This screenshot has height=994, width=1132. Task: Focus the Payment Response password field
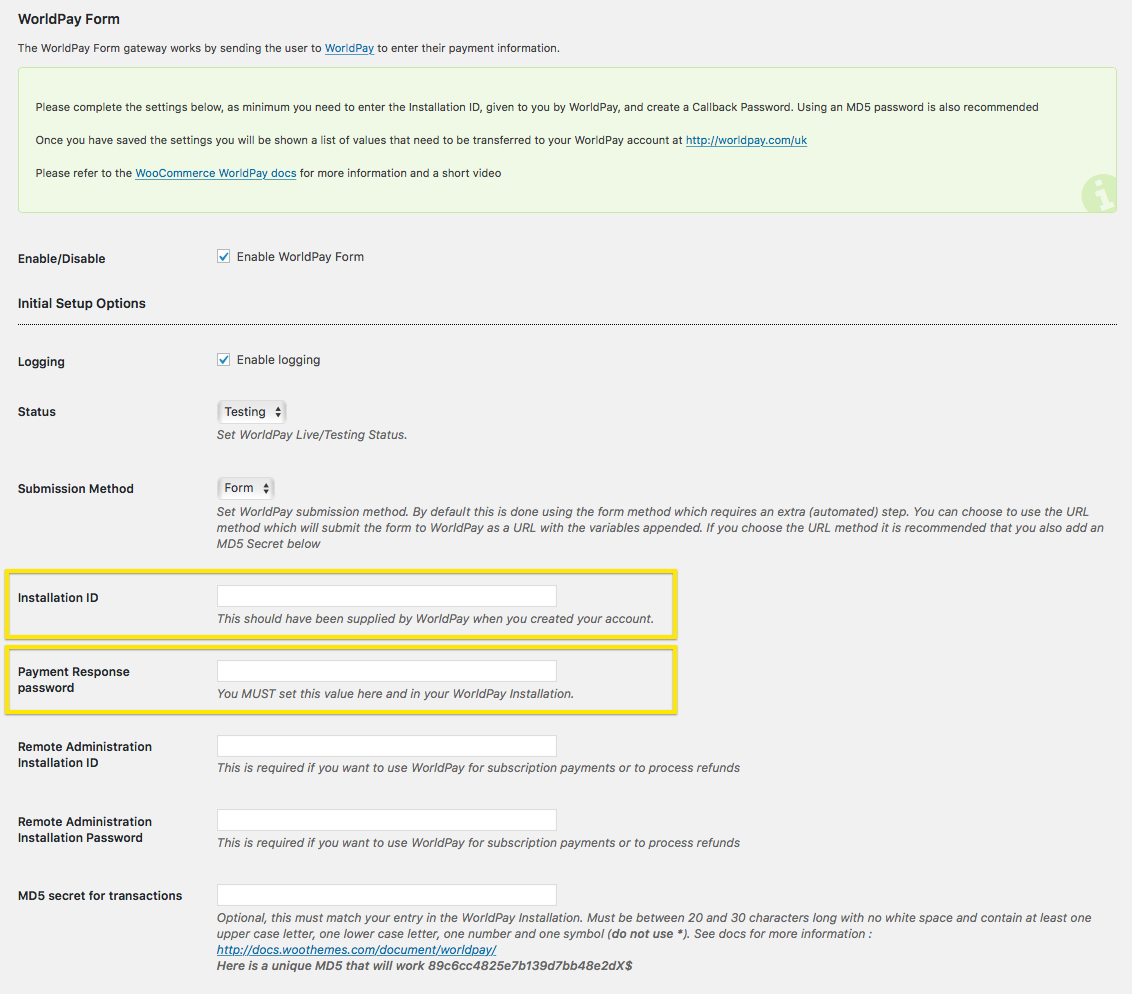386,670
